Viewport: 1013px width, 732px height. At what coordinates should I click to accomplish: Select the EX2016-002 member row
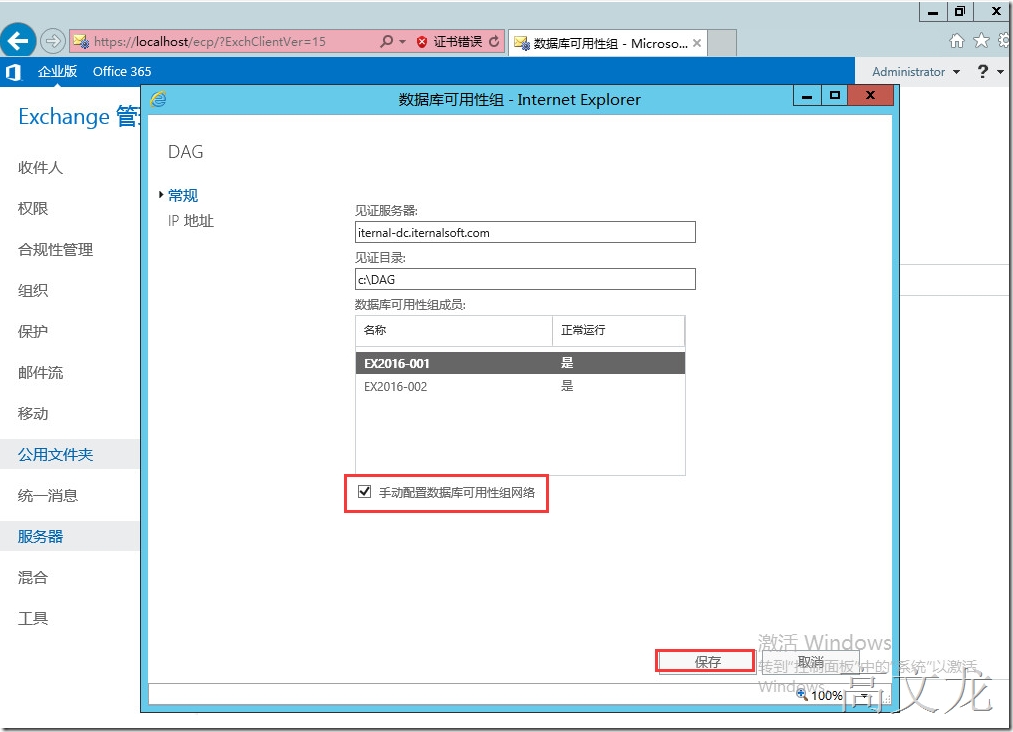[520, 386]
